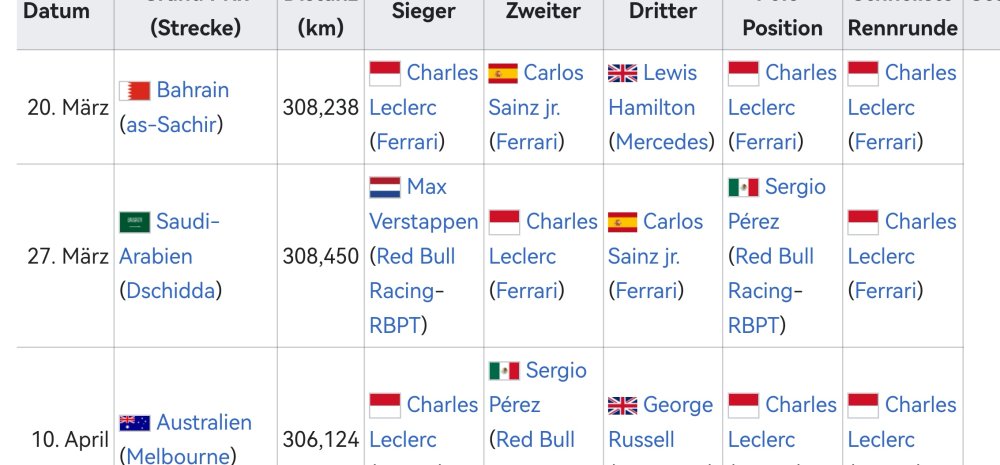
Task: Click the UK flag beside George Russell
Action: click(623, 405)
